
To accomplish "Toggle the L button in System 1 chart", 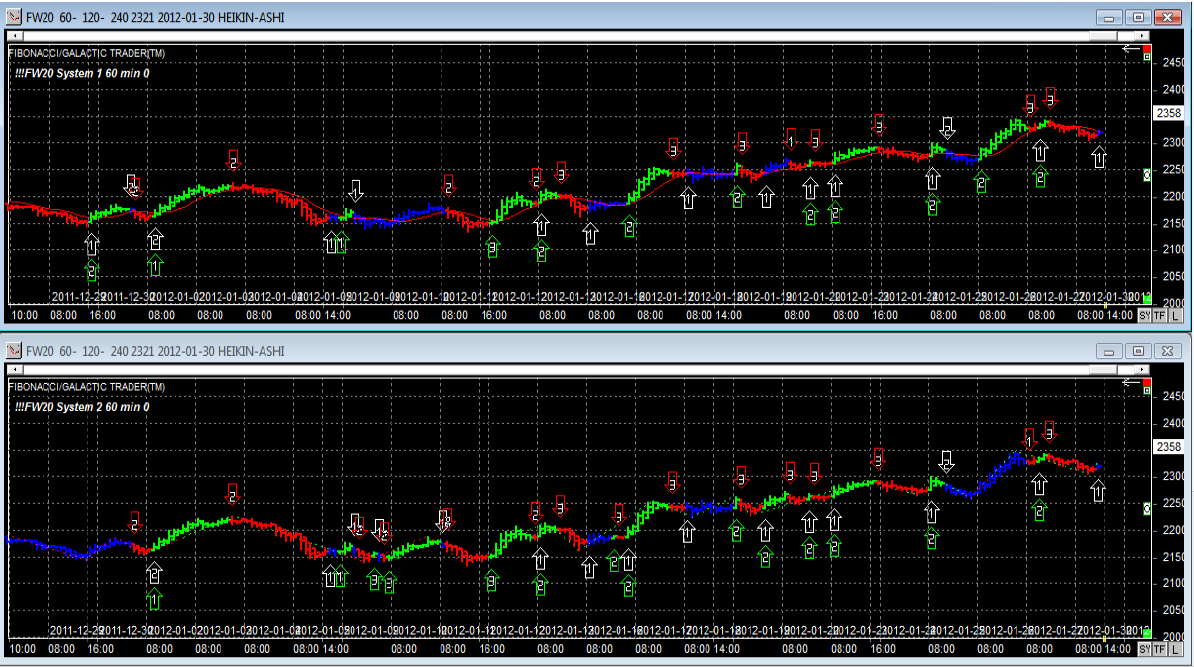I will pos(1174,316).
